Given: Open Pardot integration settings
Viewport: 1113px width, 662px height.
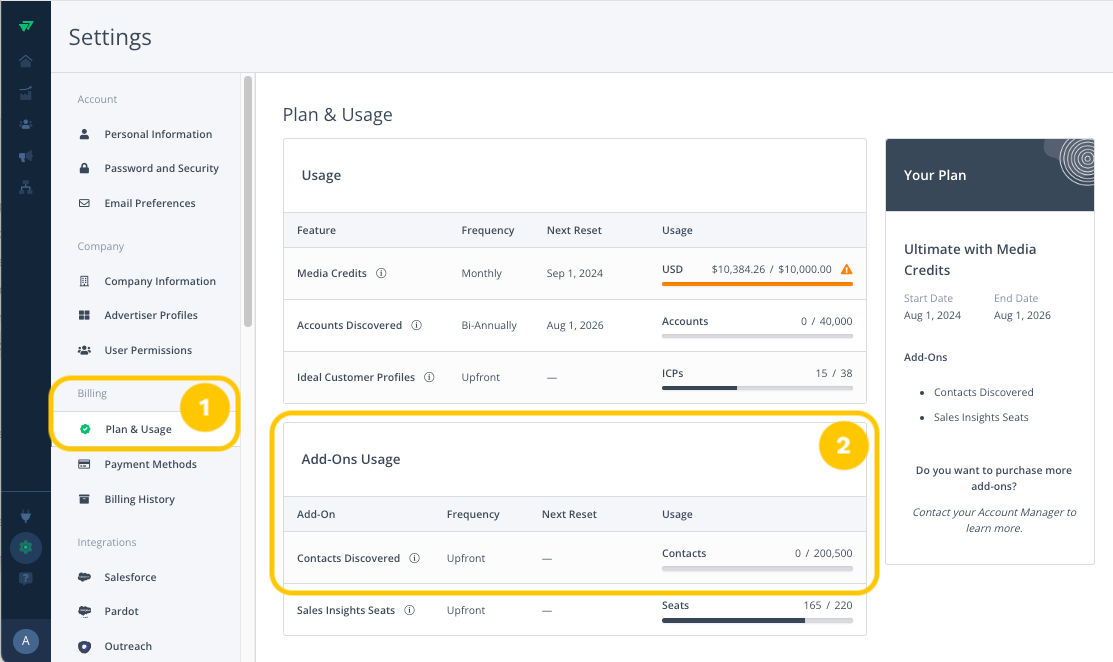Looking at the screenshot, I should point(121,611).
